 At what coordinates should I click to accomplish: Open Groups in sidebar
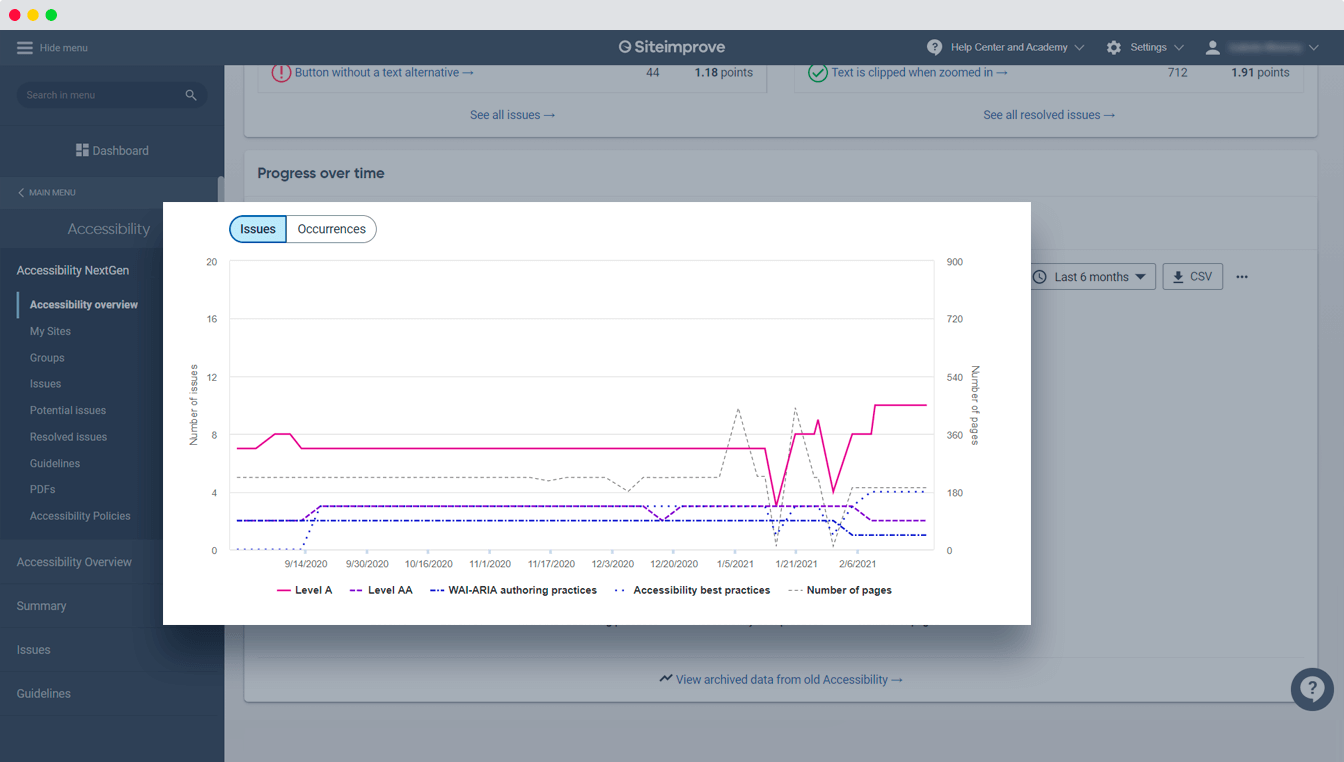47,358
